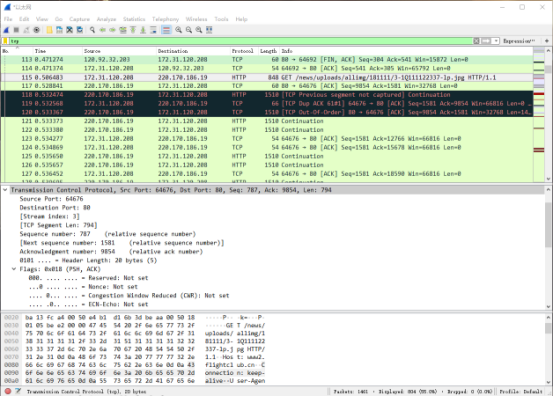Toggle packet list colorization
553x397 pixels.
click(x=166, y=30)
